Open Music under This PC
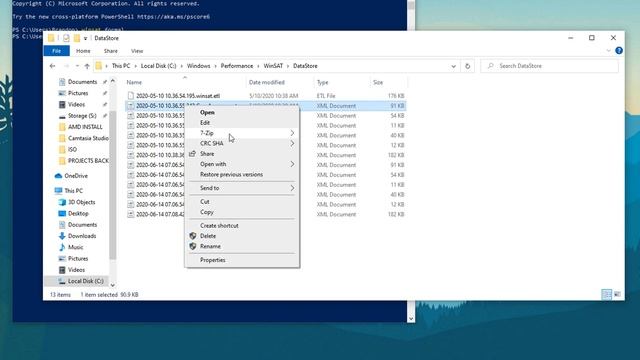The height and width of the screenshot is (360, 640). coord(76,247)
